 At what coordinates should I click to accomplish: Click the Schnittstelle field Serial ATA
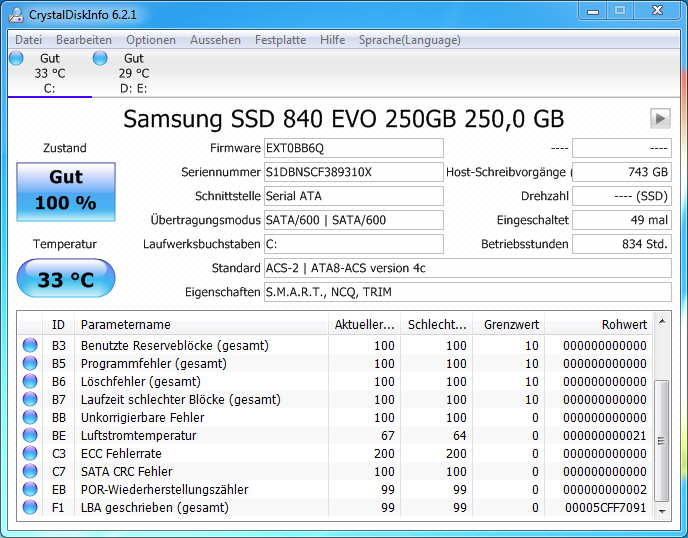point(354,196)
